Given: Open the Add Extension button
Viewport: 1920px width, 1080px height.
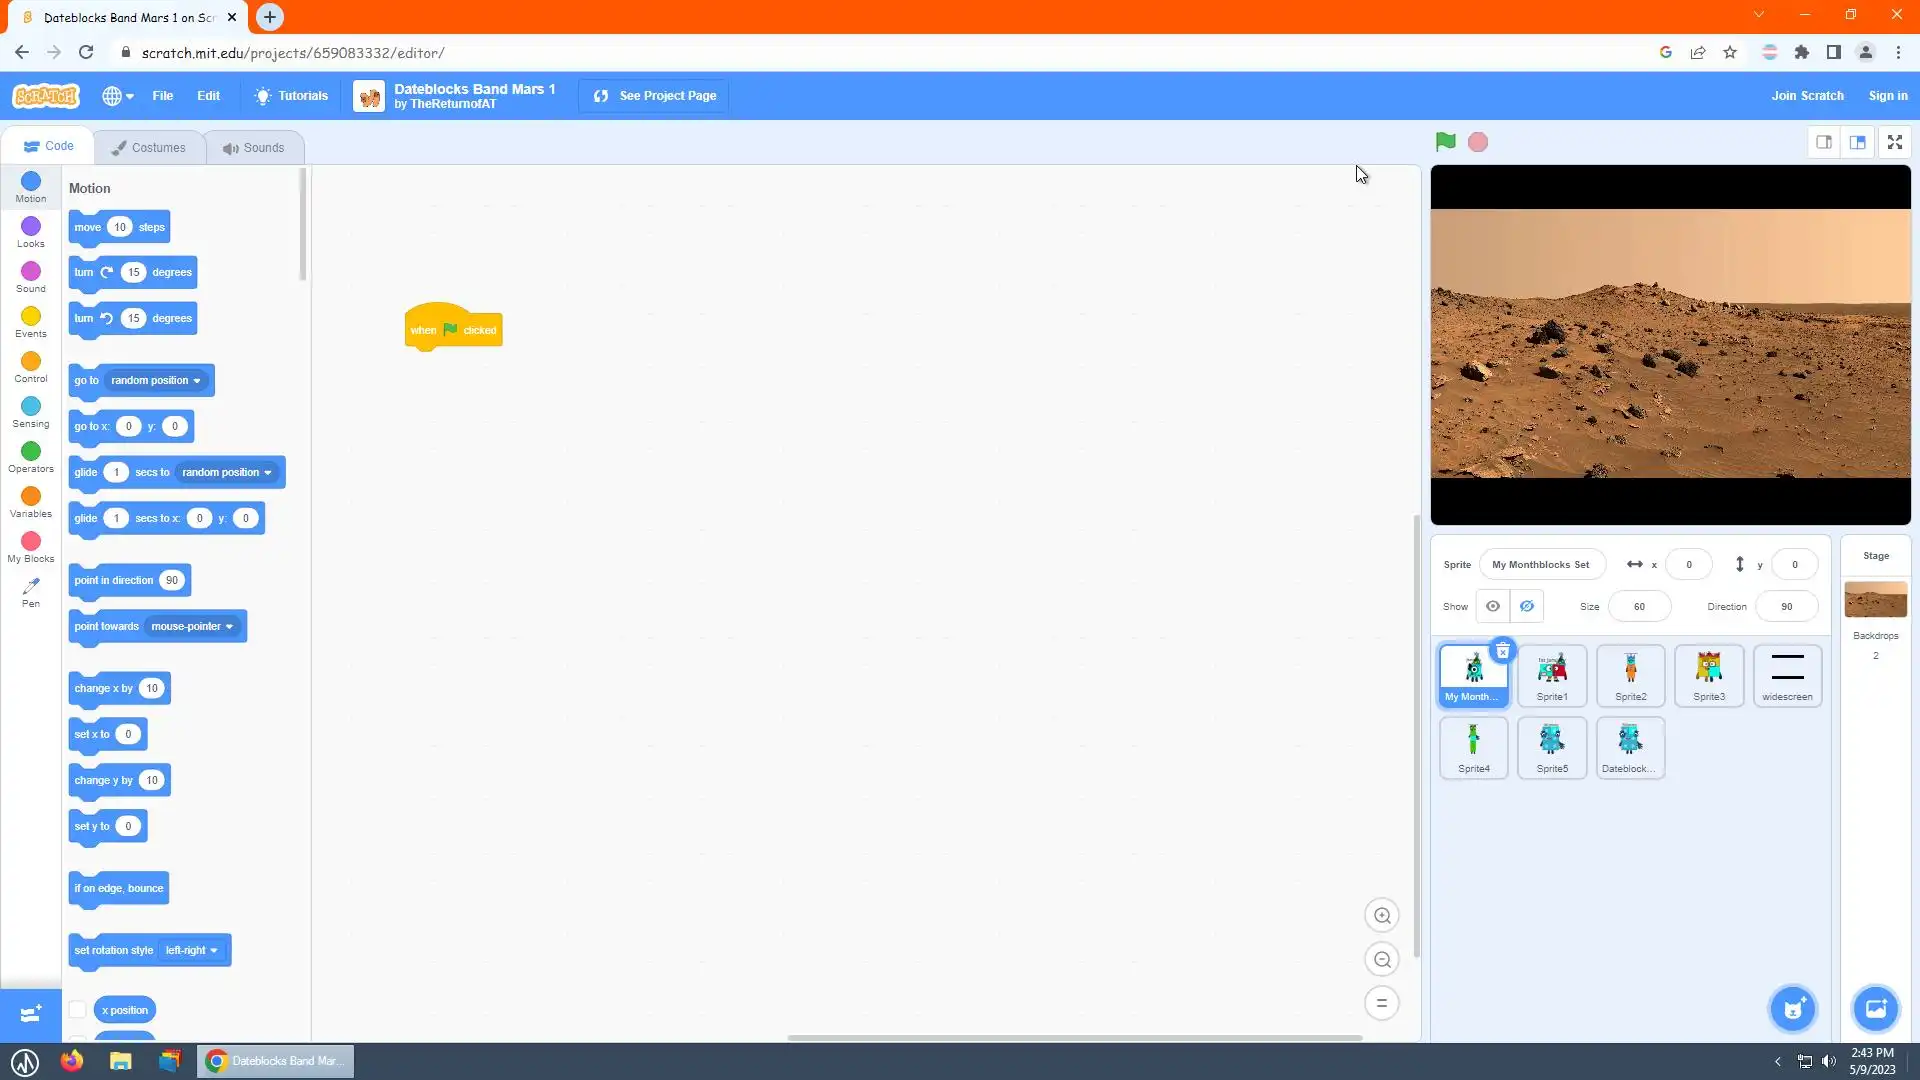Looking at the screenshot, I should pos(30,1014).
